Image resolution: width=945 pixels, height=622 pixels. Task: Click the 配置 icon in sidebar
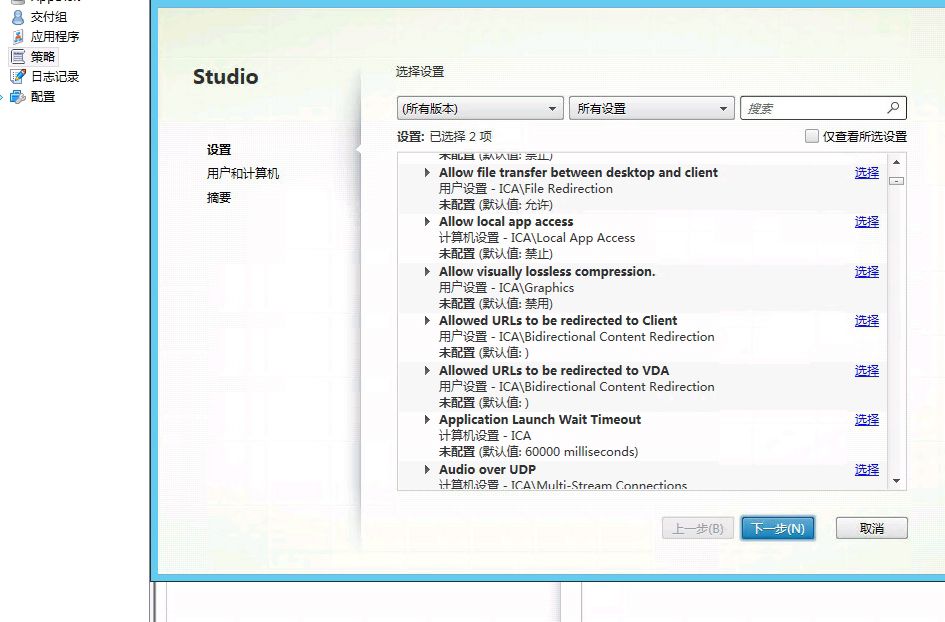tap(18, 97)
